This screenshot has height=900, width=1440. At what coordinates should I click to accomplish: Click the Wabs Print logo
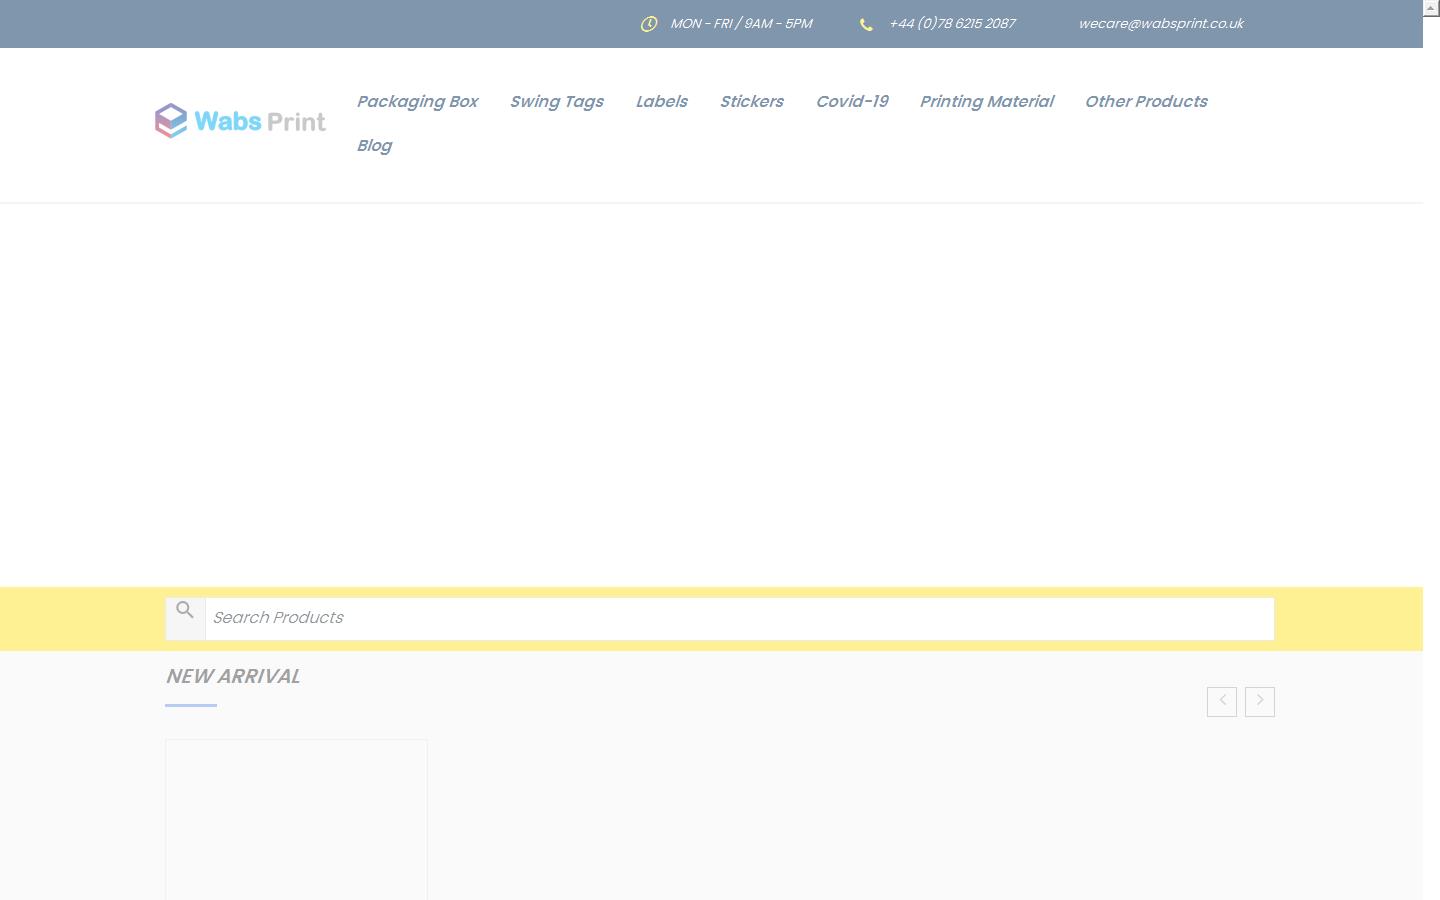coord(240,121)
